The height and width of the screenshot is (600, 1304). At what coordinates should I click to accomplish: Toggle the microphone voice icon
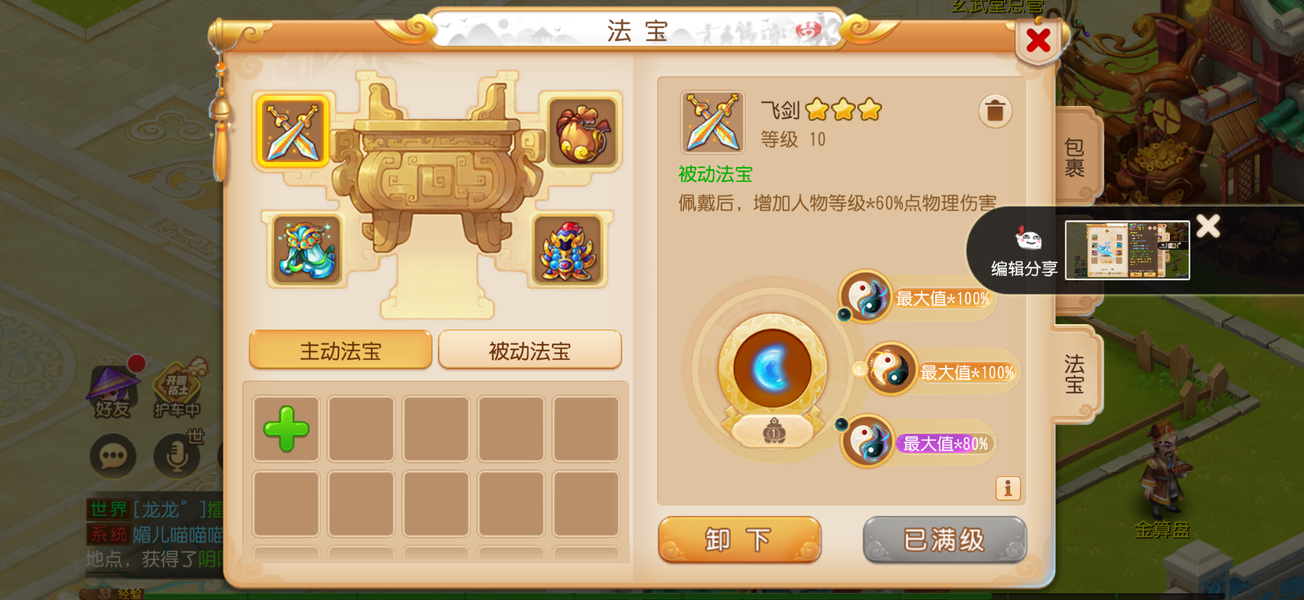(177, 456)
